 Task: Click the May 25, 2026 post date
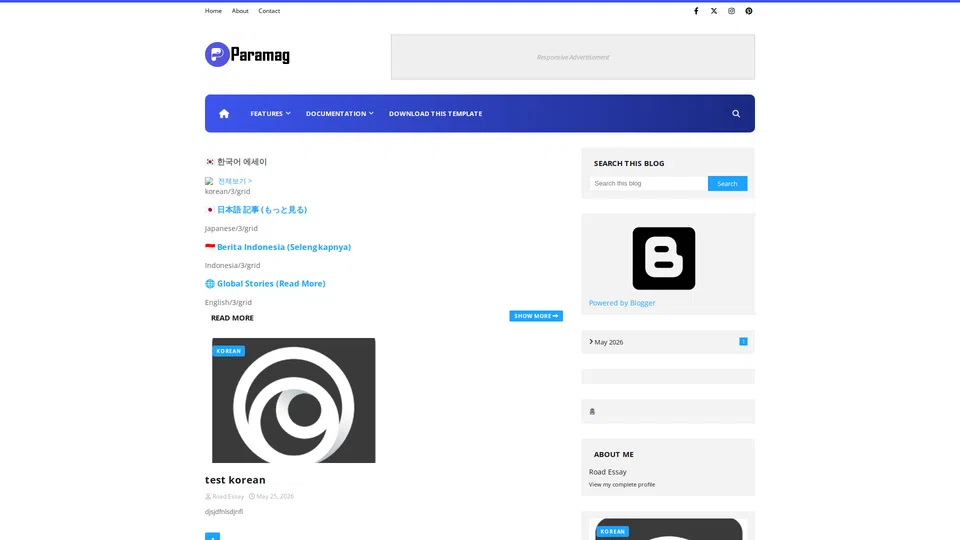(275, 497)
